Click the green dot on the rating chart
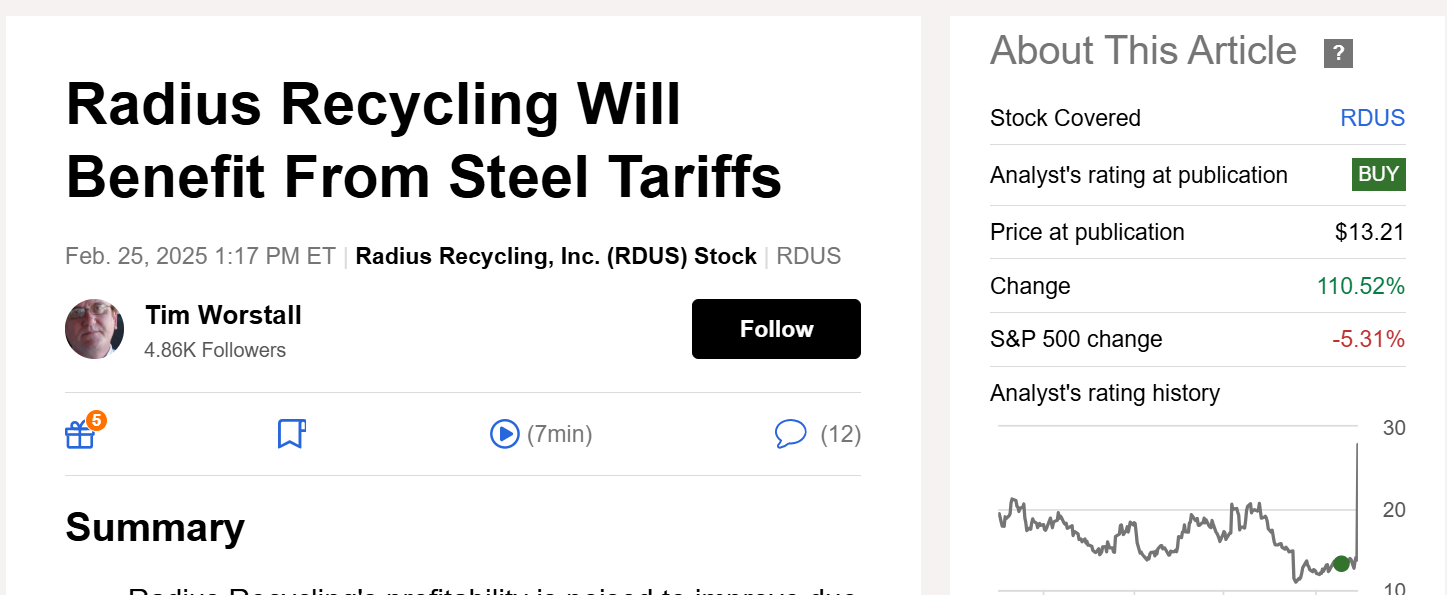This screenshot has width=1447, height=595. pyautogui.click(x=1341, y=564)
